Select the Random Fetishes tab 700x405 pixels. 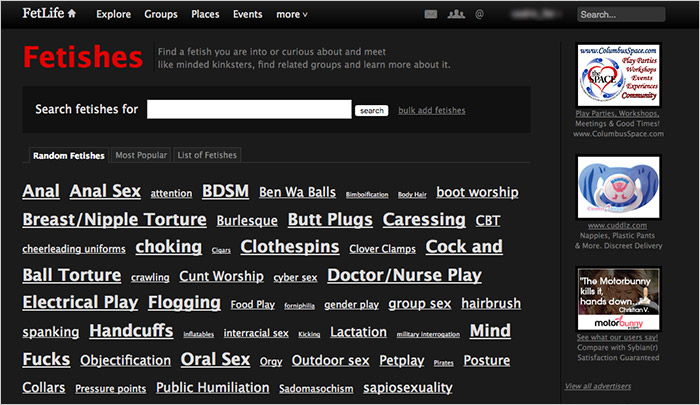point(68,156)
